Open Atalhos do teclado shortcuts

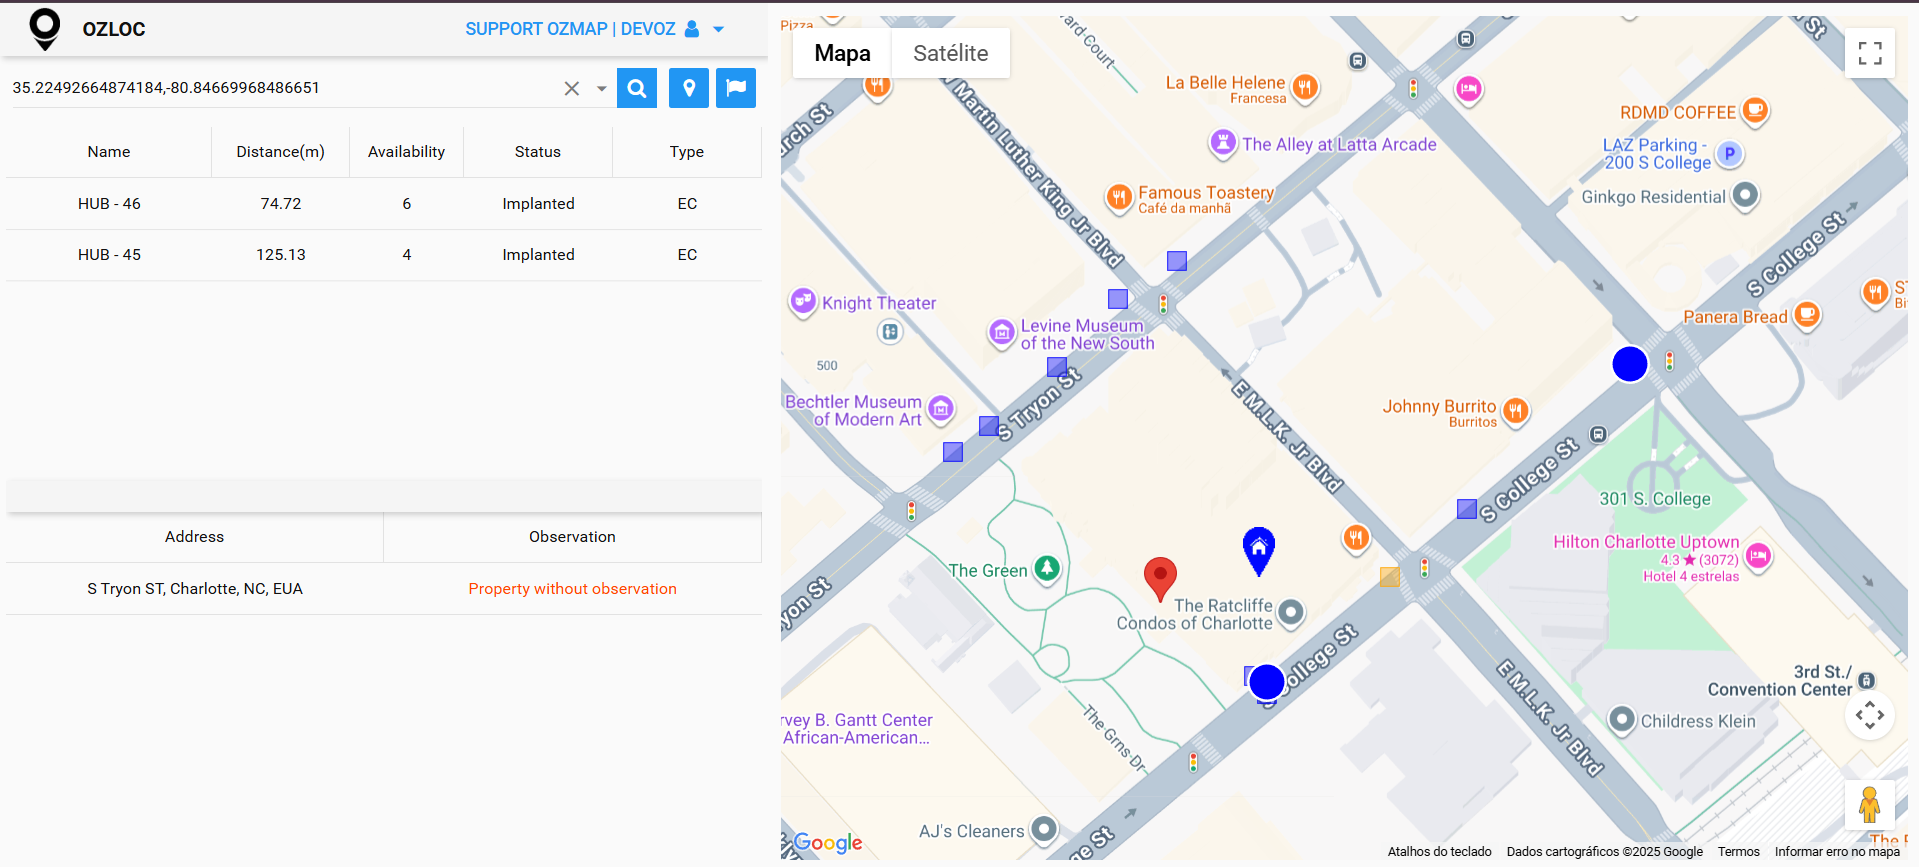click(x=1439, y=852)
